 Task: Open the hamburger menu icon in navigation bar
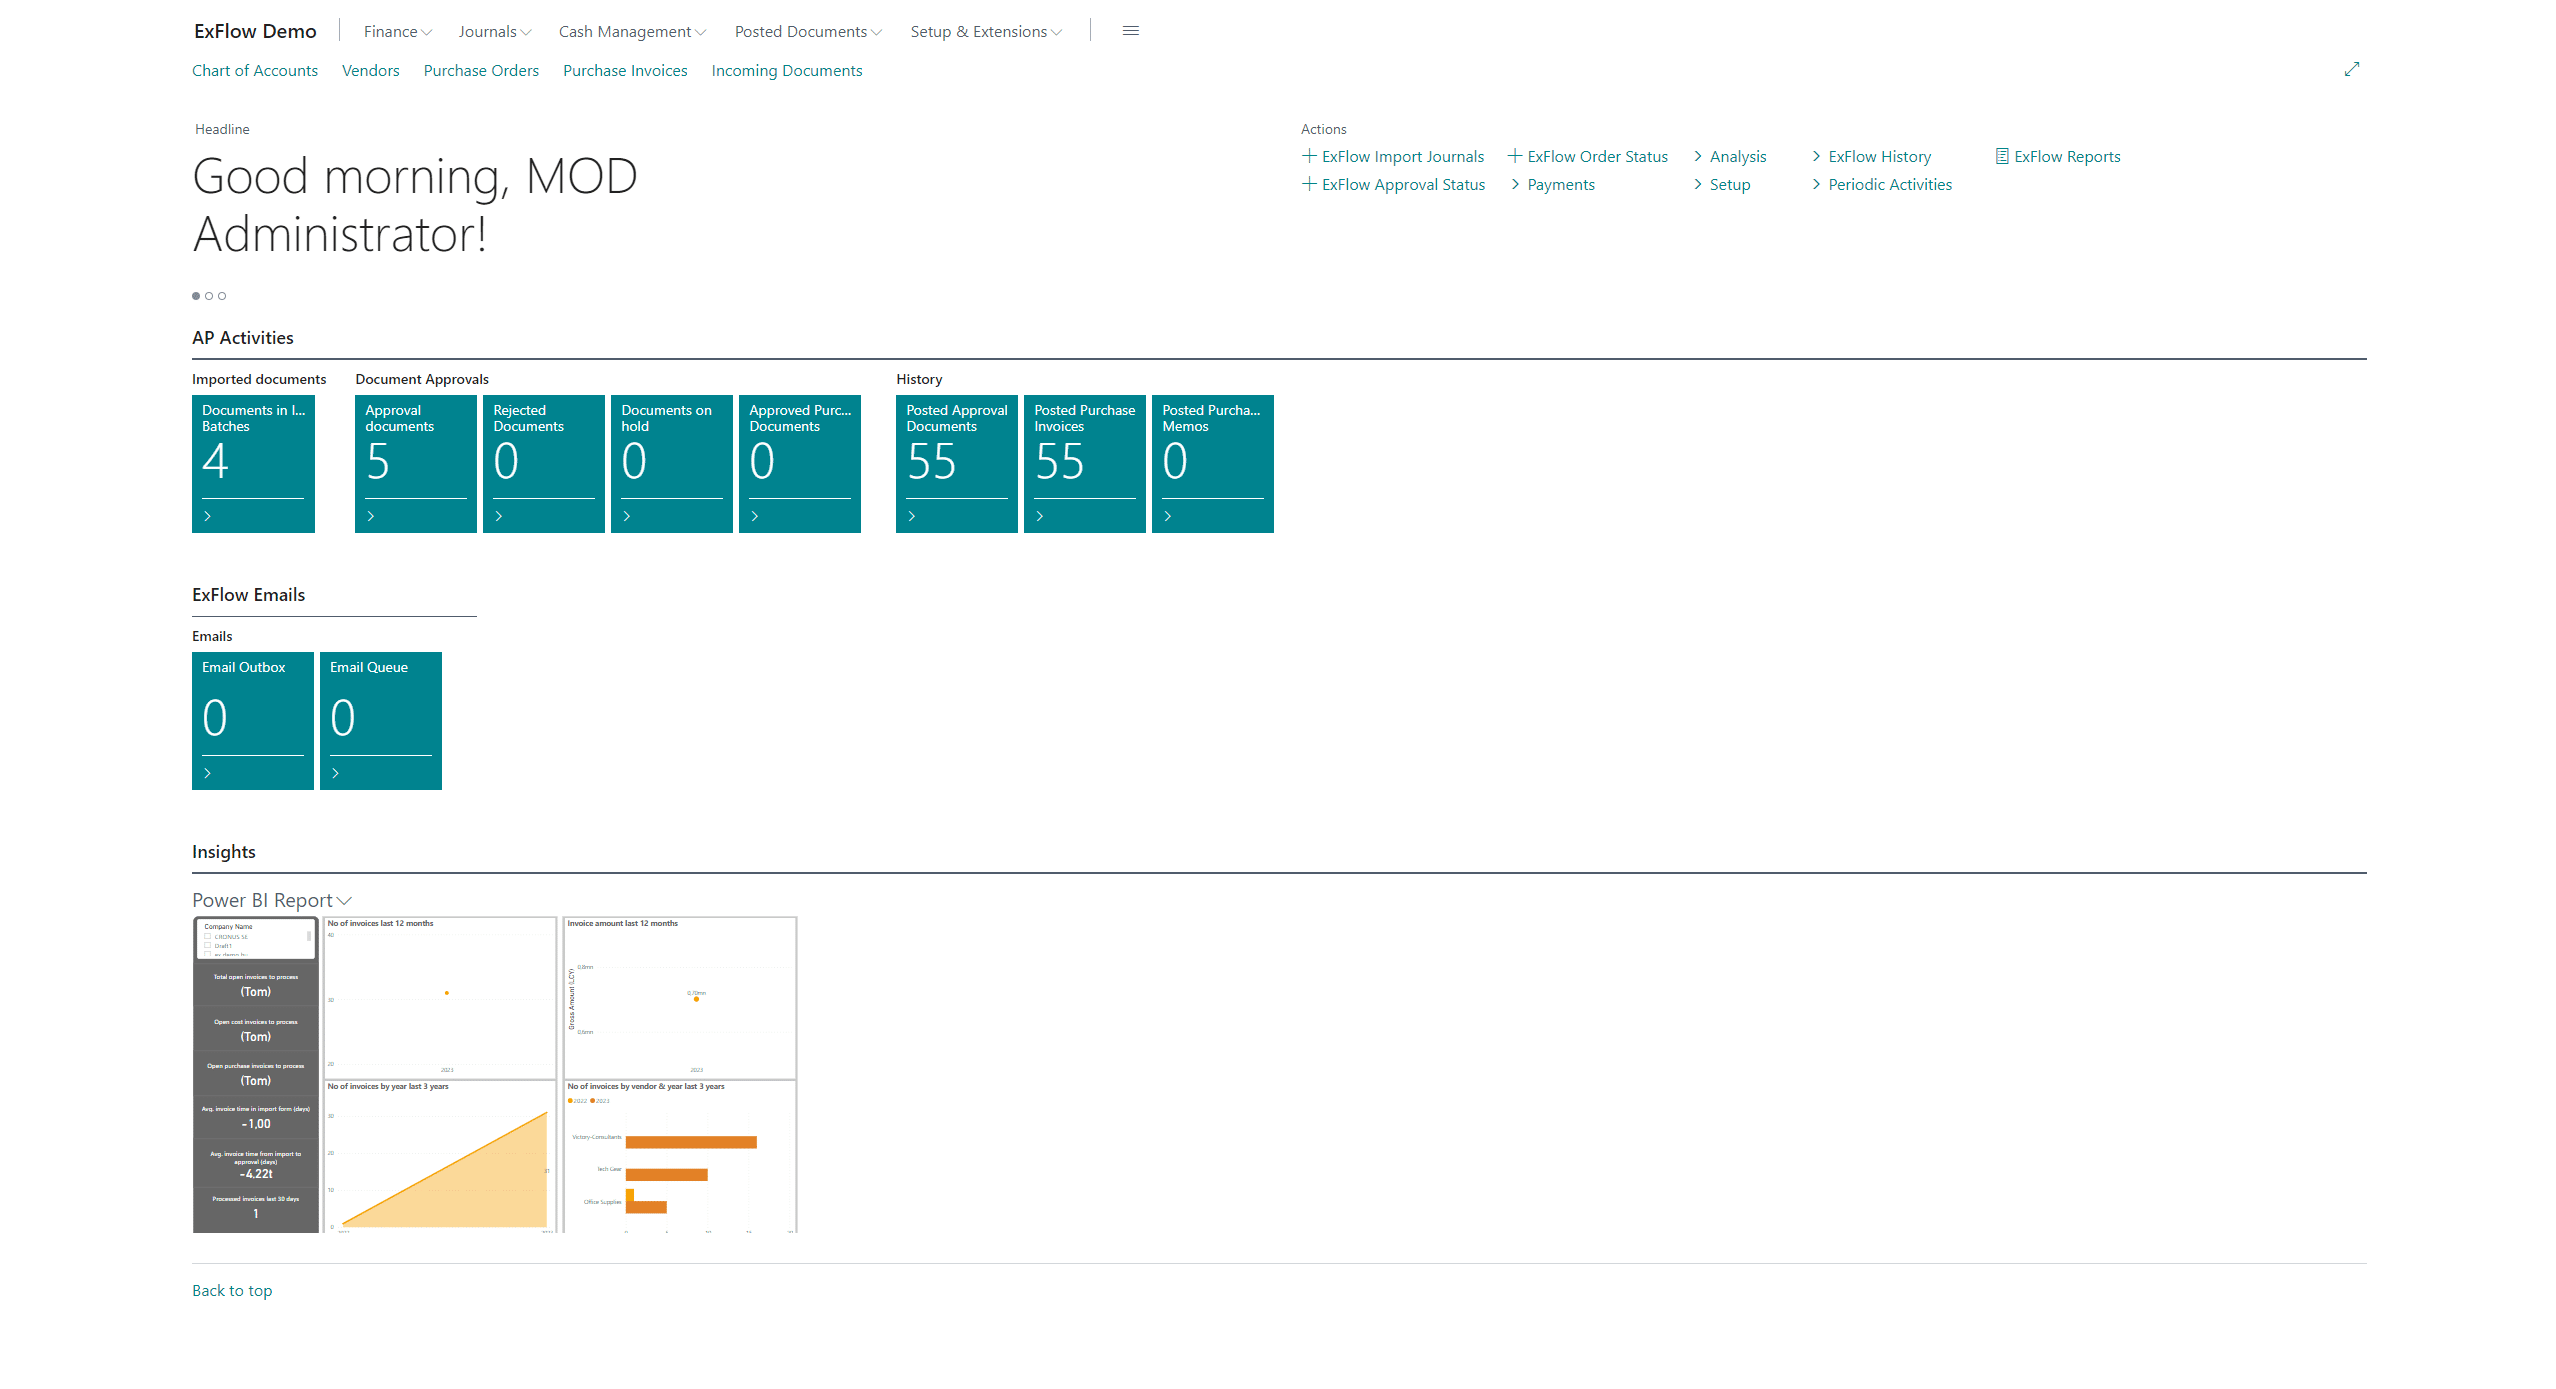coord(1130,31)
